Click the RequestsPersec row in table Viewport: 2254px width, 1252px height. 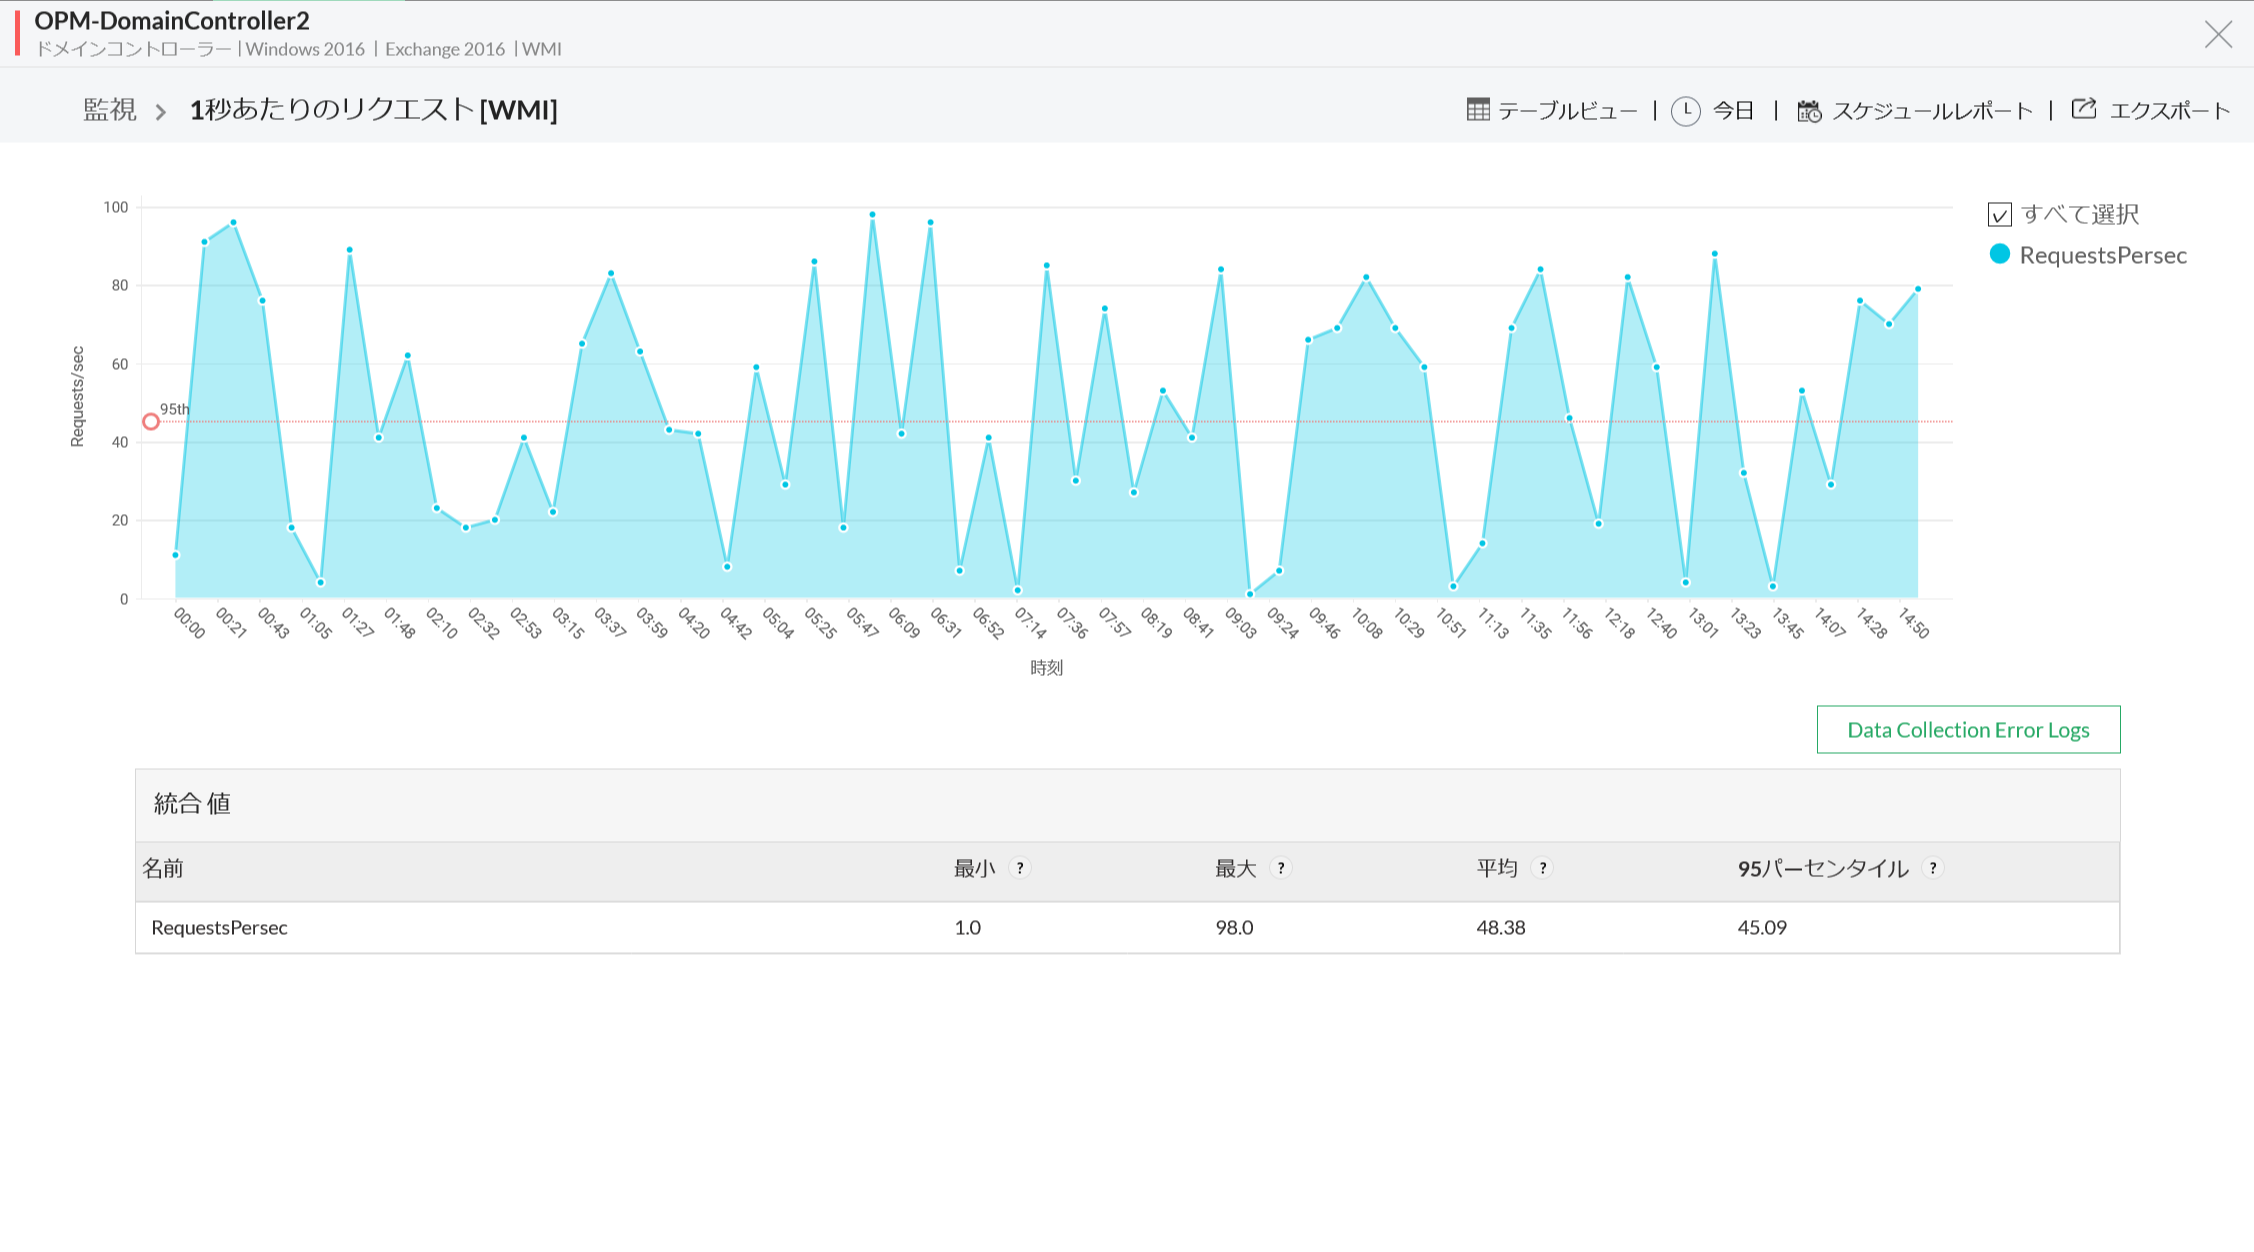(220, 928)
